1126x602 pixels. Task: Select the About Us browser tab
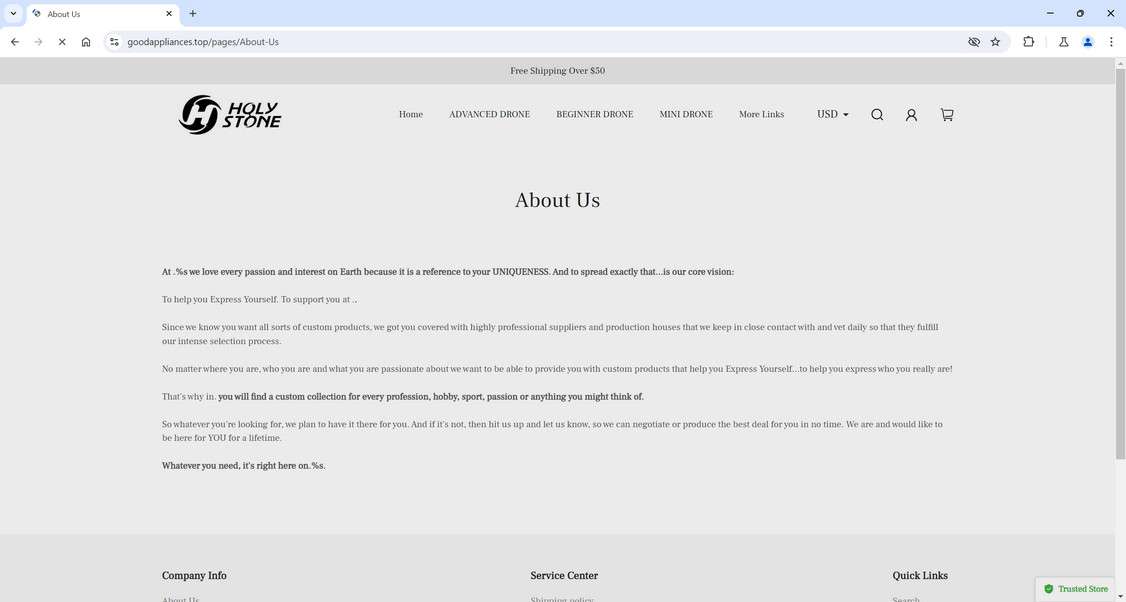point(101,14)
